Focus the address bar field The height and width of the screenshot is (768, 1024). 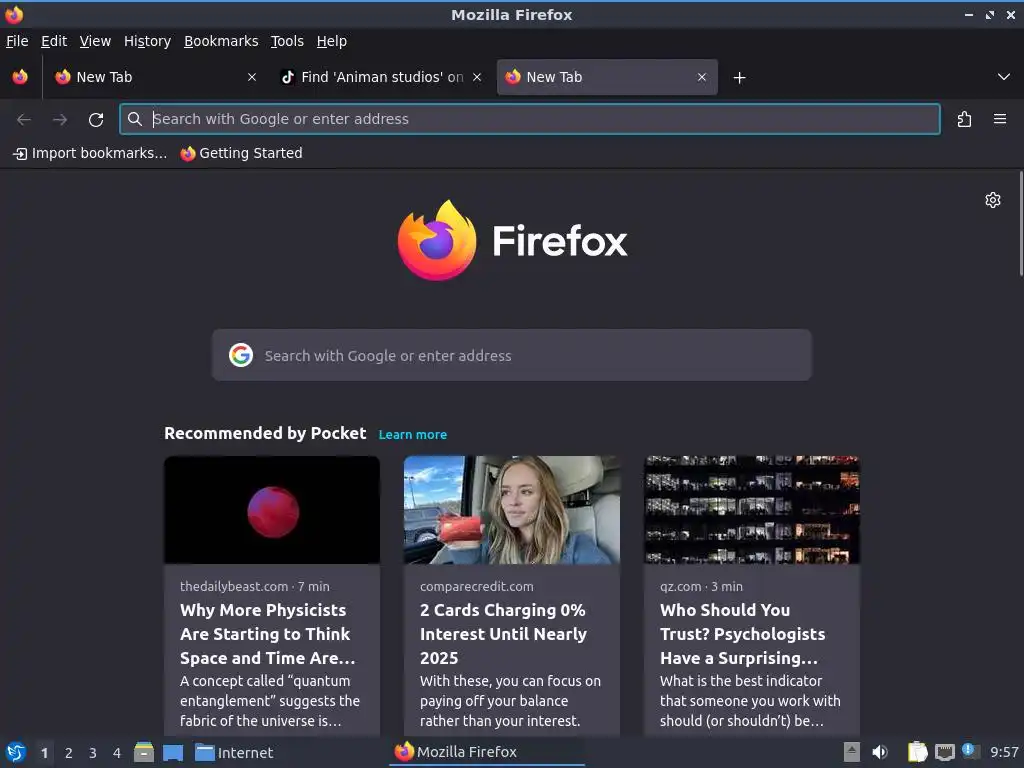(530, 119)
